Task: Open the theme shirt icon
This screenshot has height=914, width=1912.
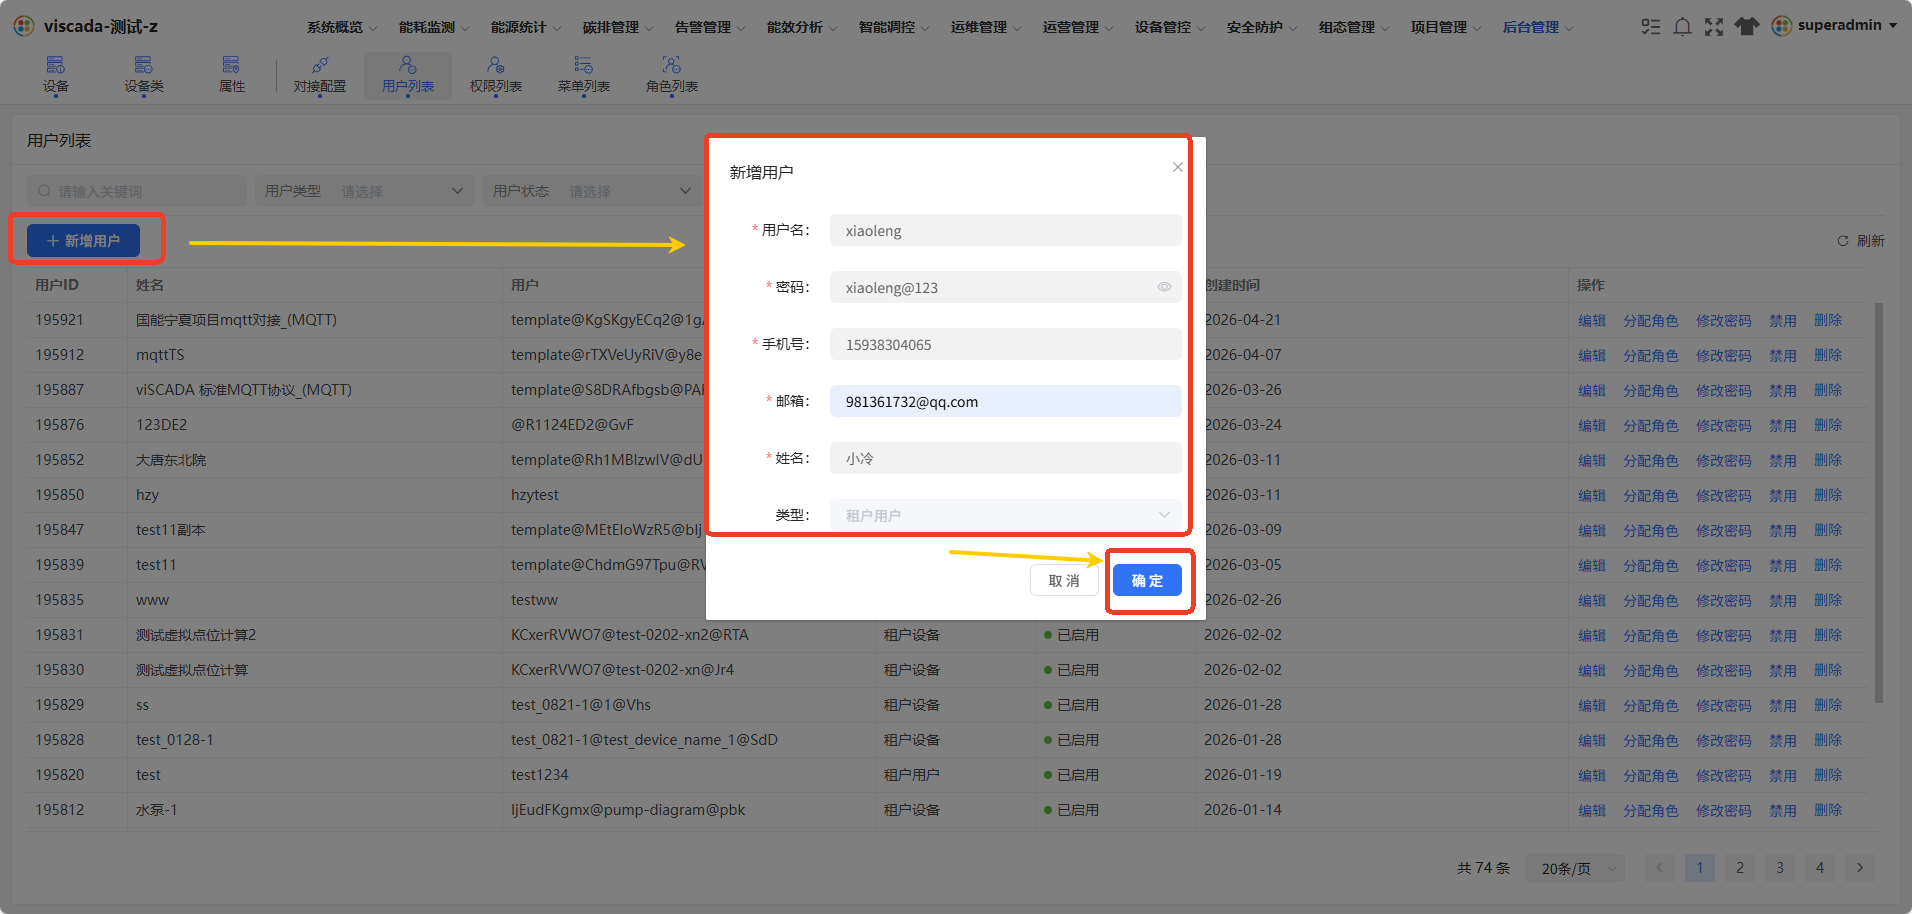Action: click(1746, 26)
